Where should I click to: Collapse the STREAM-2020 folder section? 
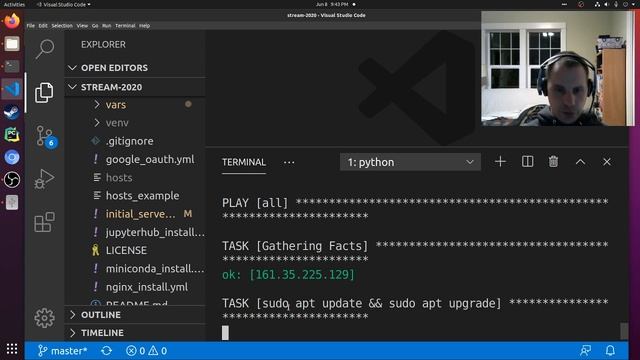[x=135, y=87]
